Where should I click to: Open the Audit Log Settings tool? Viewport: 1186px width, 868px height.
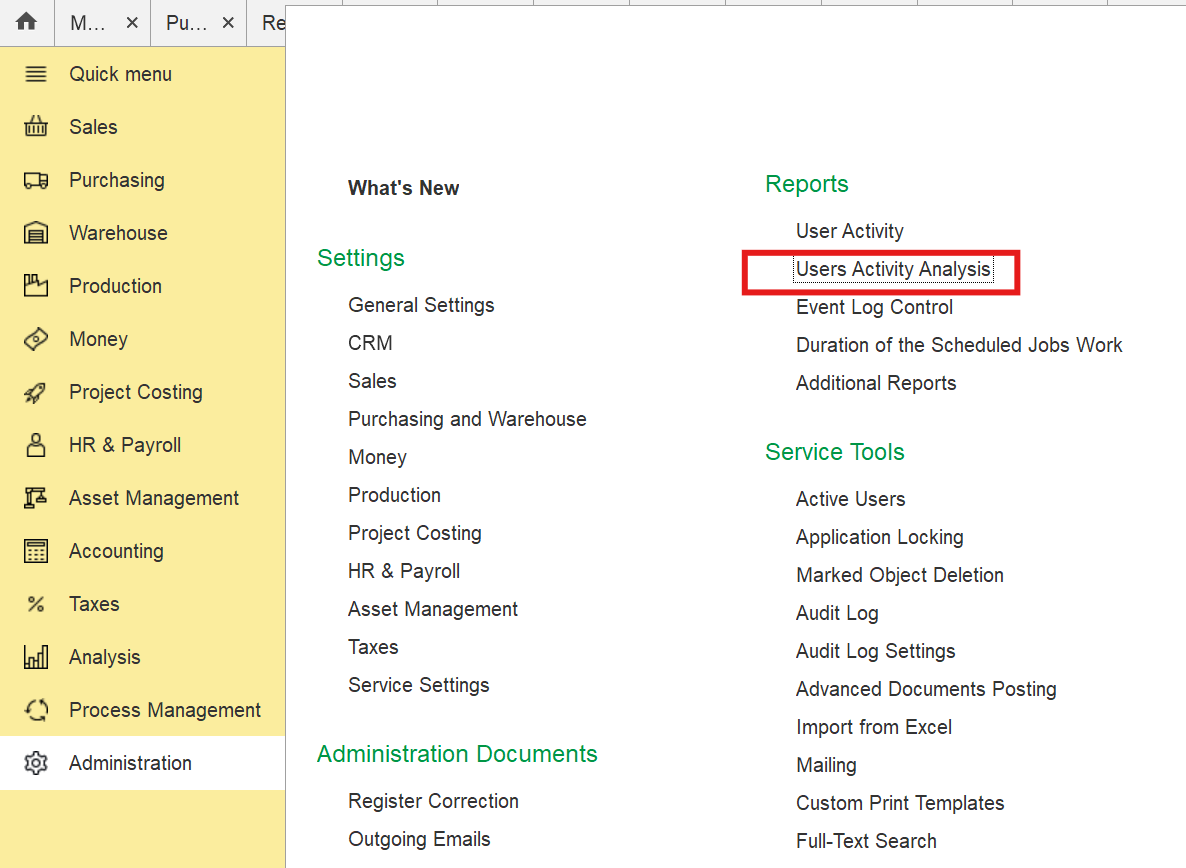coord(875,651)
